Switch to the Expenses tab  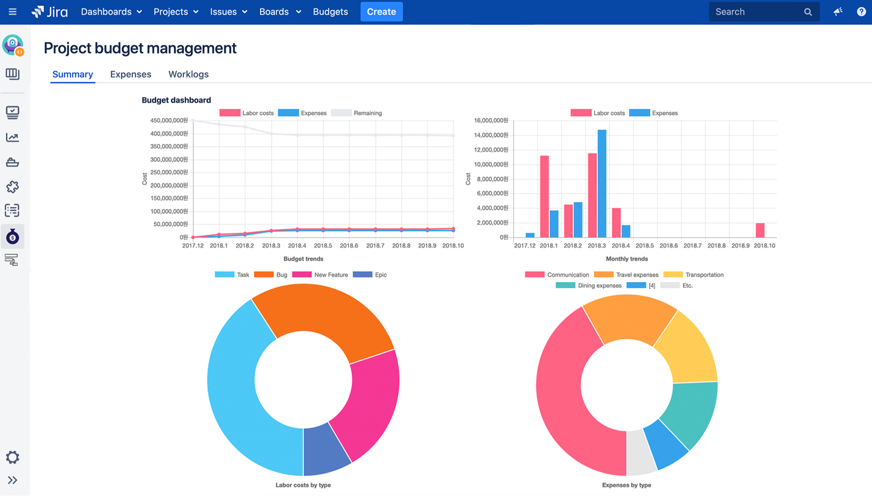[130, 74]
